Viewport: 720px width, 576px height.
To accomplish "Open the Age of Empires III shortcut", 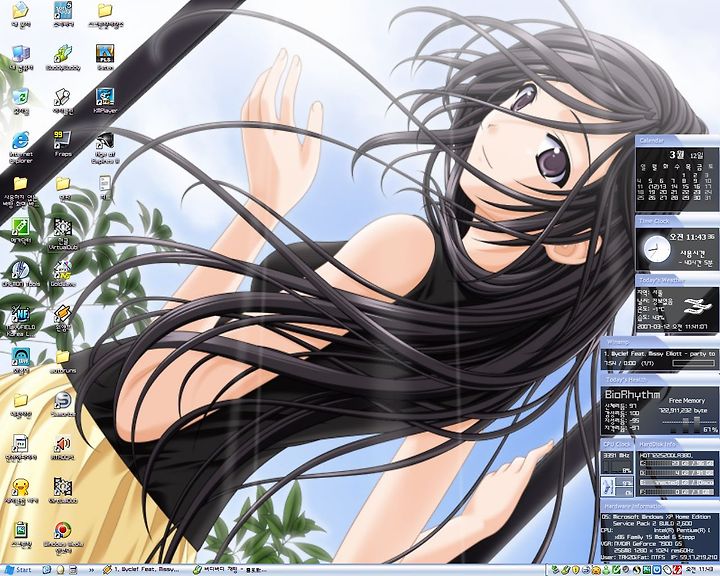I will coord(105,142).
